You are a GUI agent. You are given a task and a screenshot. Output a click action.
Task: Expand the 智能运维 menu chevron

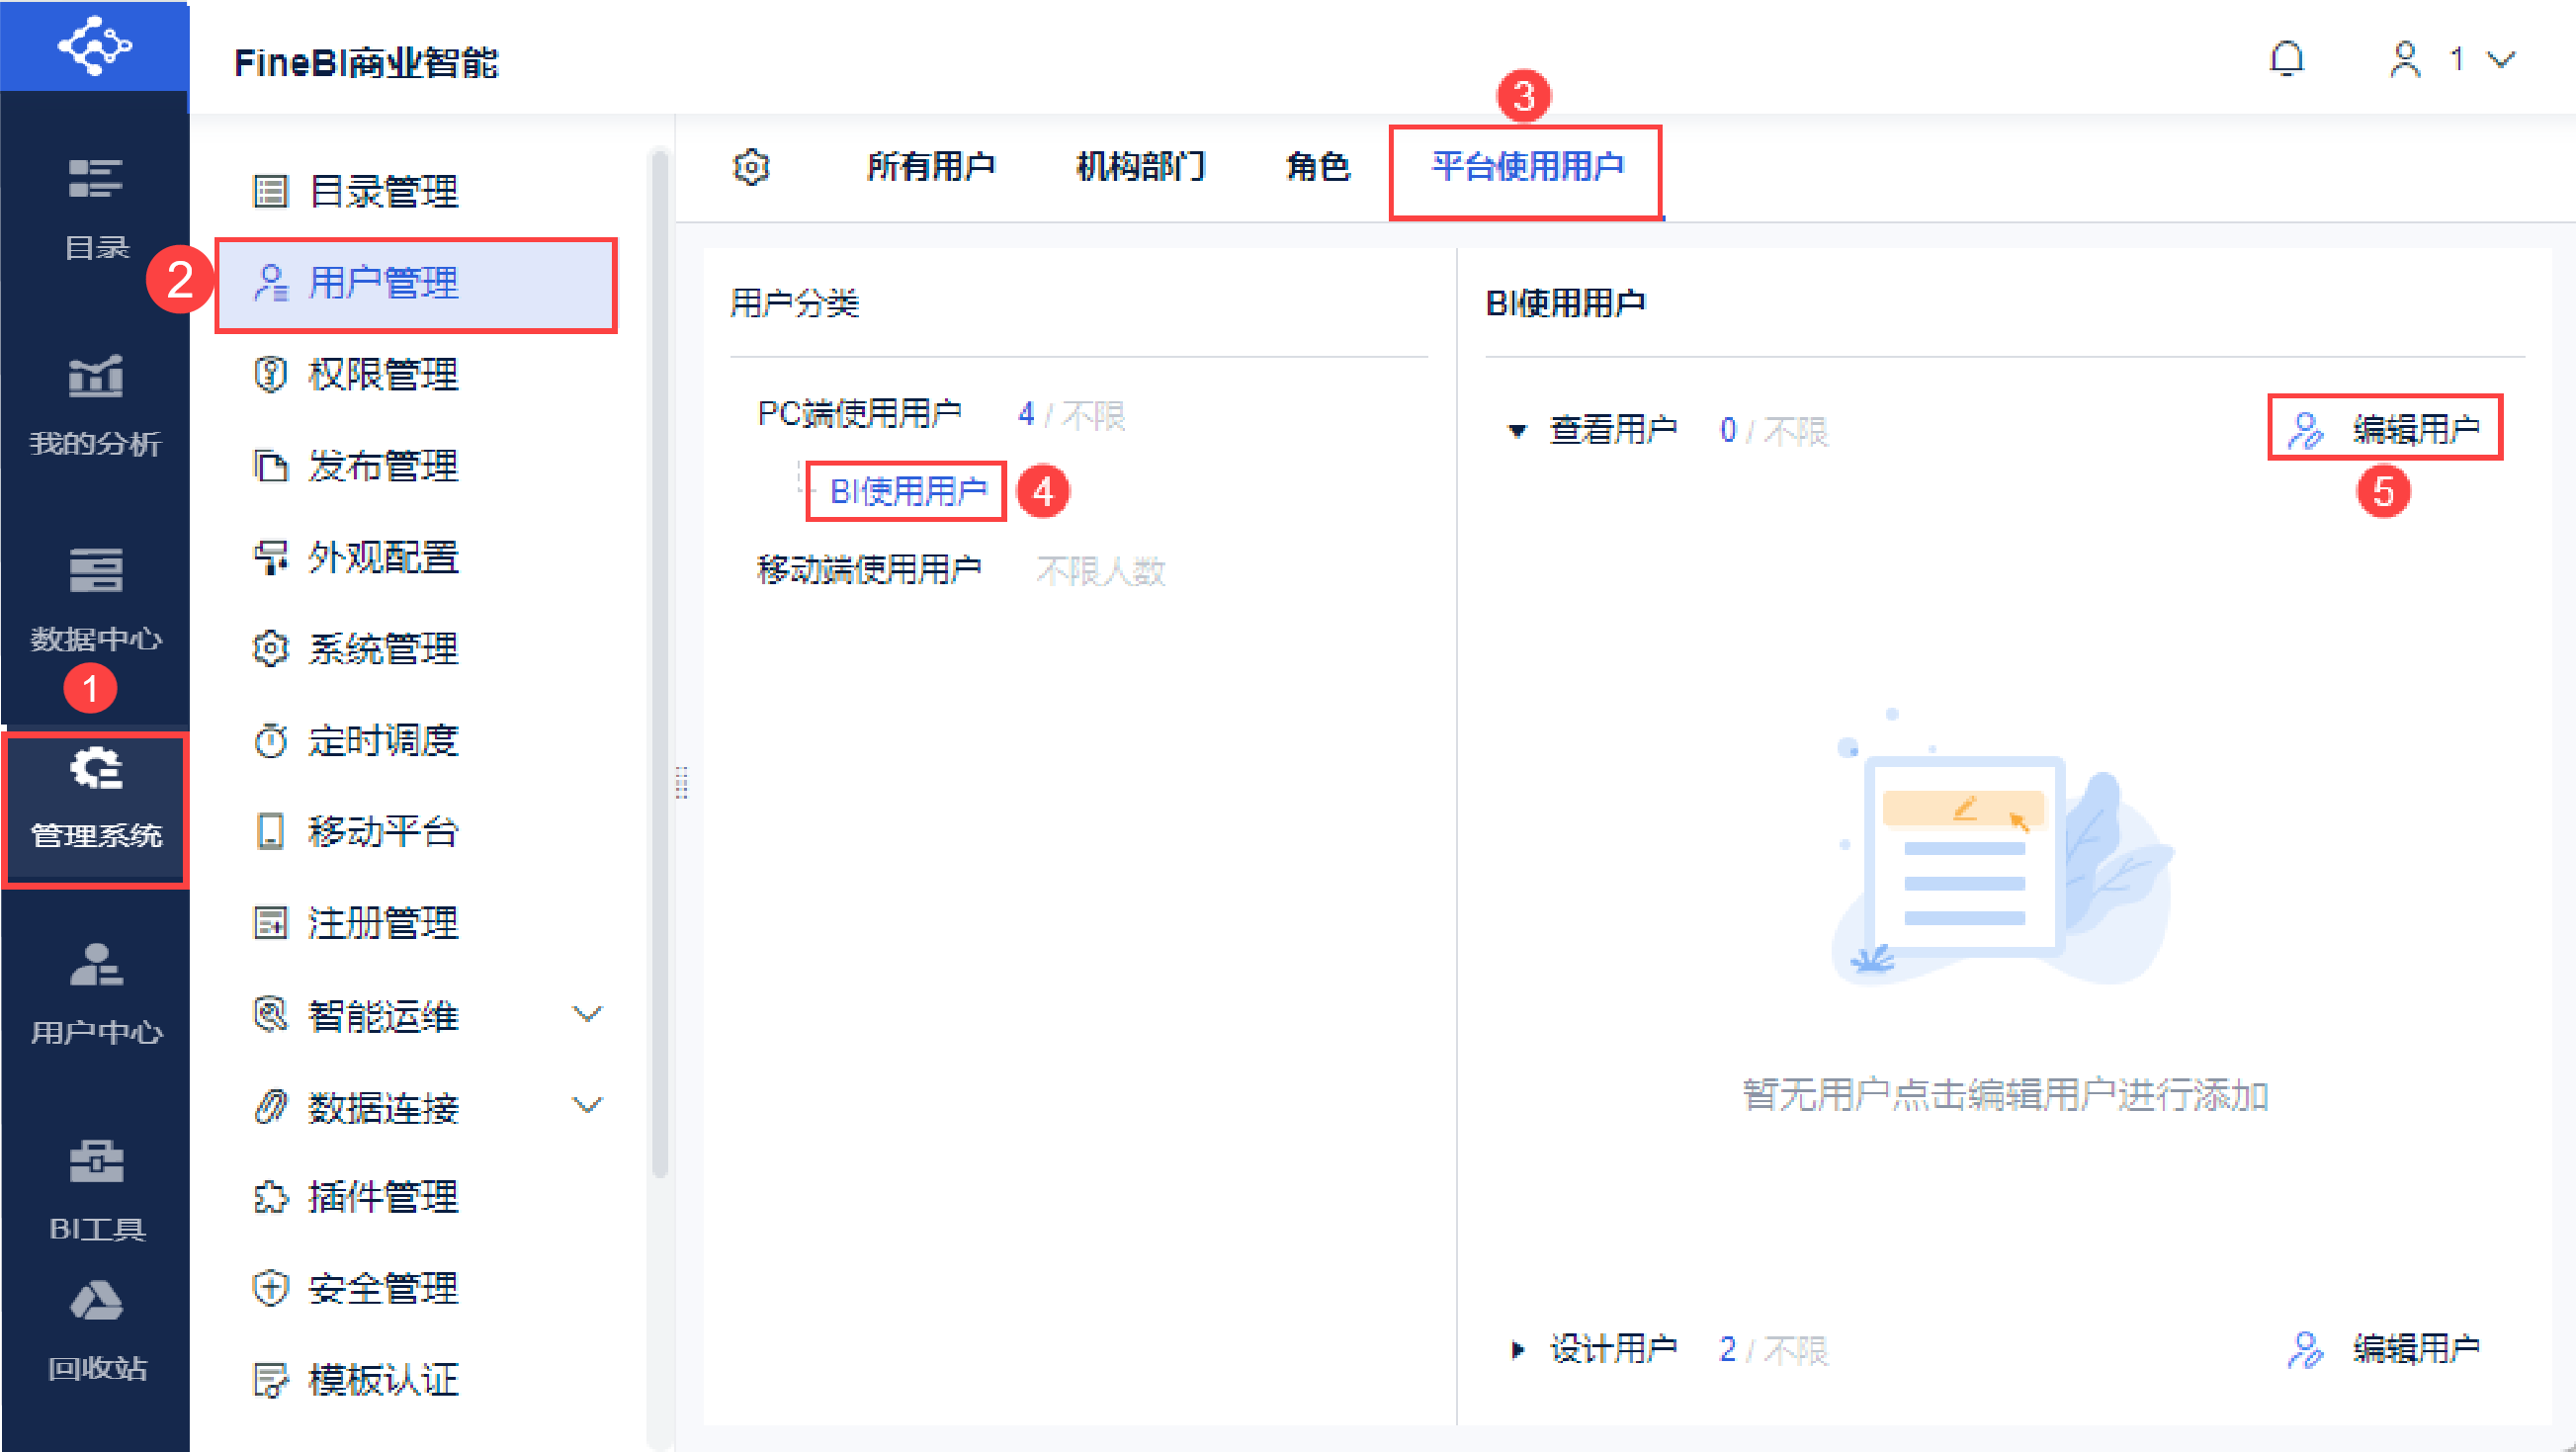point(586,1014)
